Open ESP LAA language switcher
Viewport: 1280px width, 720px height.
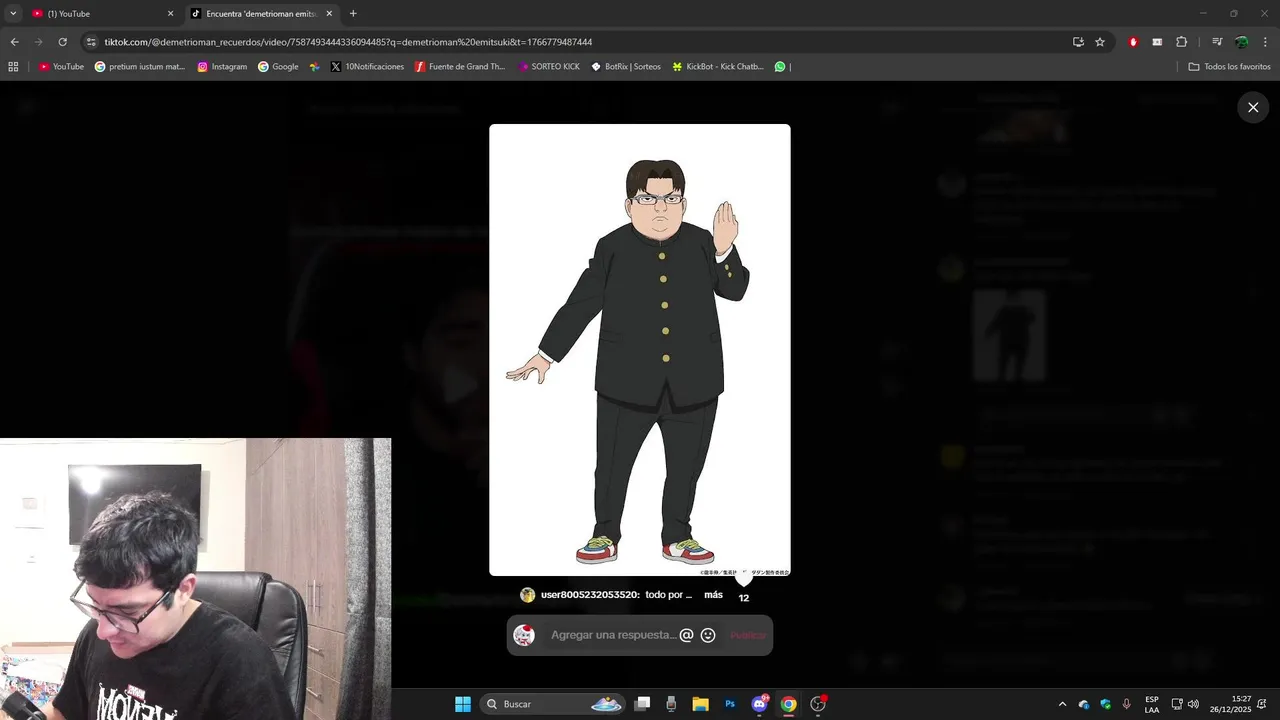click(x=1152, y=704)
